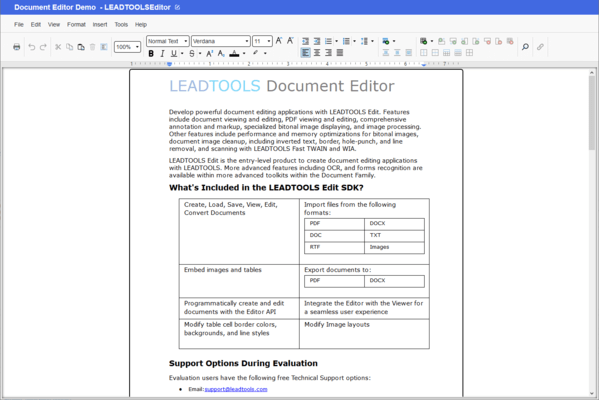This screenshot has width=599, height=400.
Task: Open the Insert menu
Action: [100, 24]
